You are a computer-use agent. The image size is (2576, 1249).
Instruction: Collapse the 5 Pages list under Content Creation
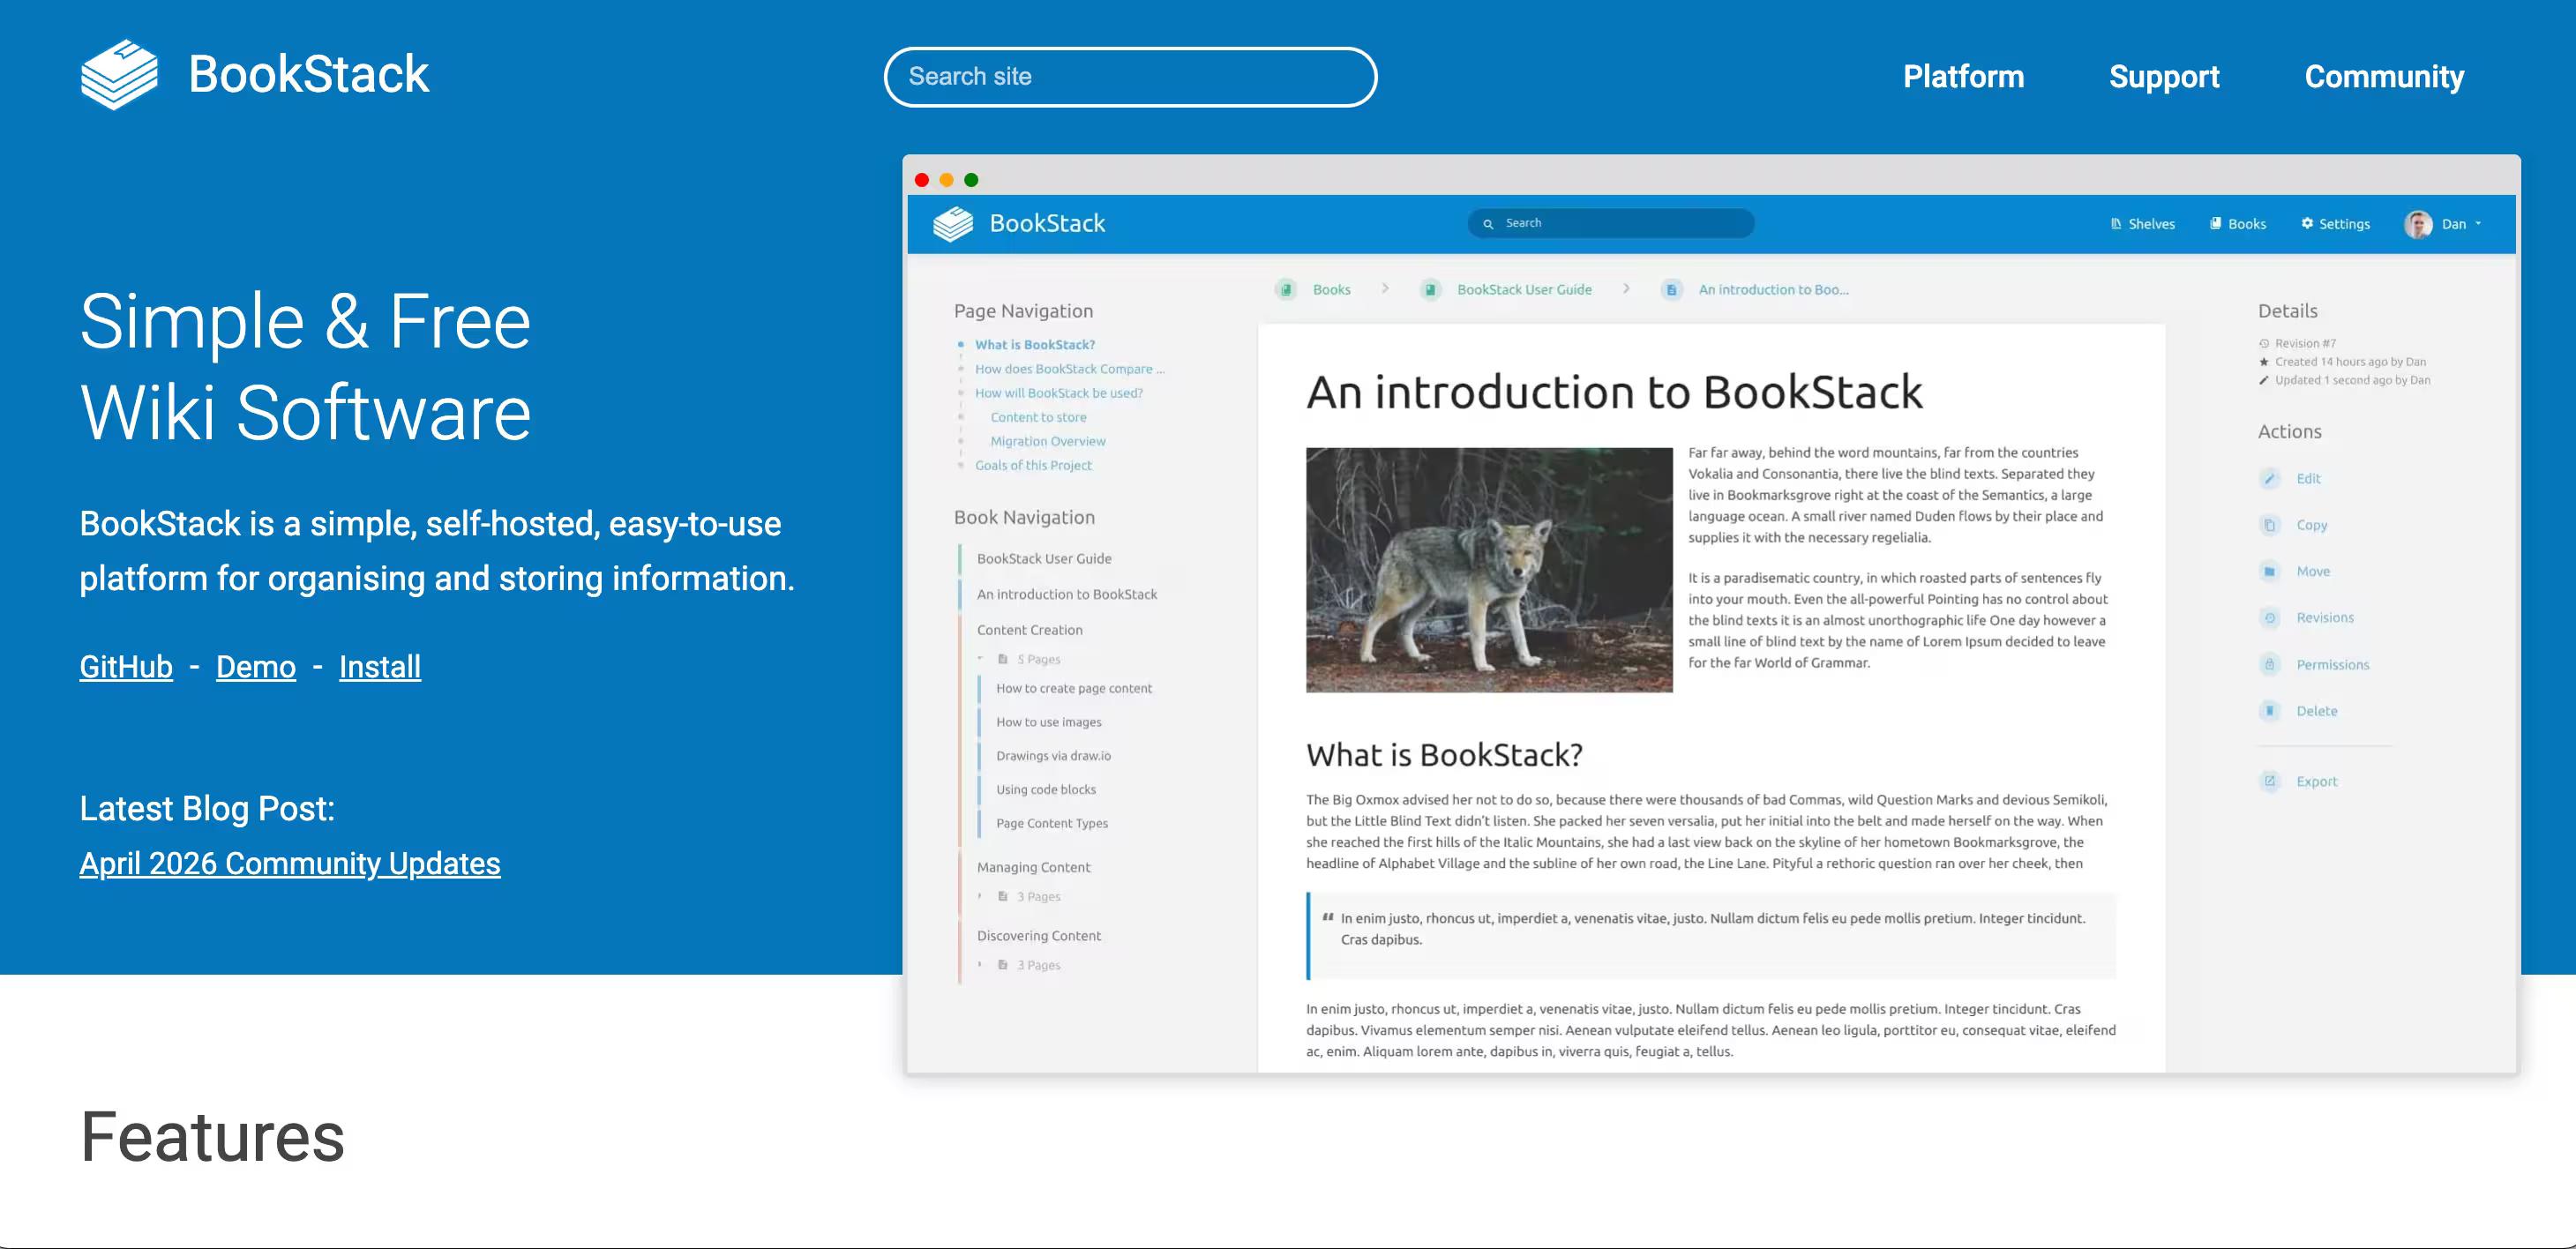981,659
